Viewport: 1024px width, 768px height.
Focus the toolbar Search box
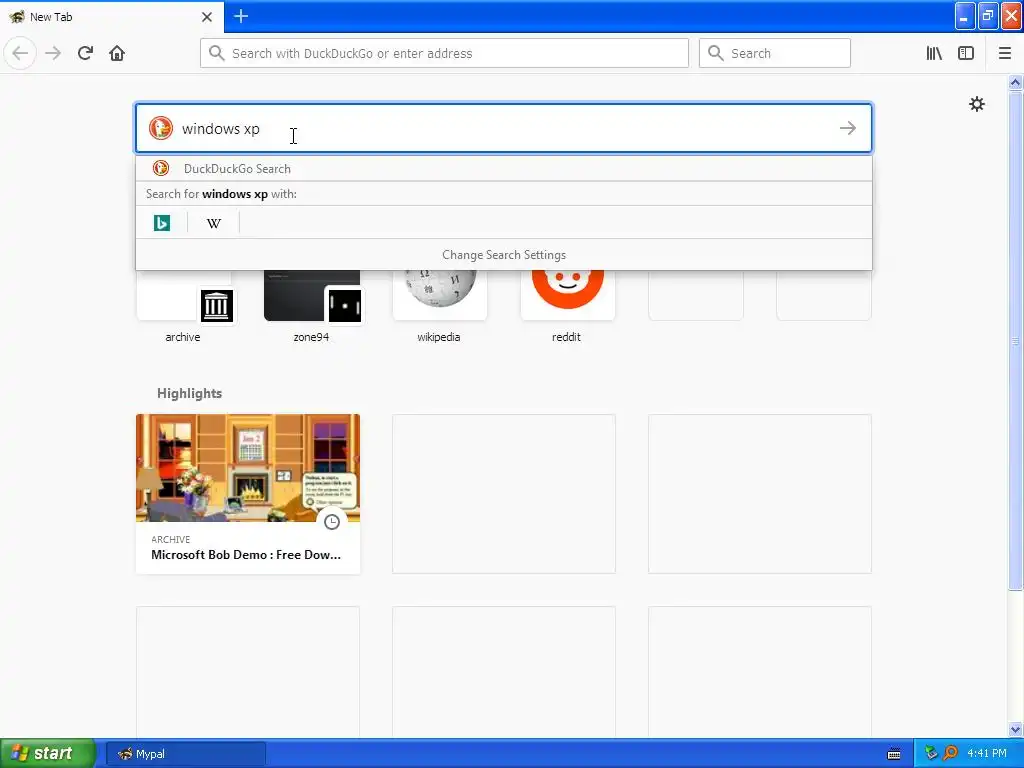[775, 53]
